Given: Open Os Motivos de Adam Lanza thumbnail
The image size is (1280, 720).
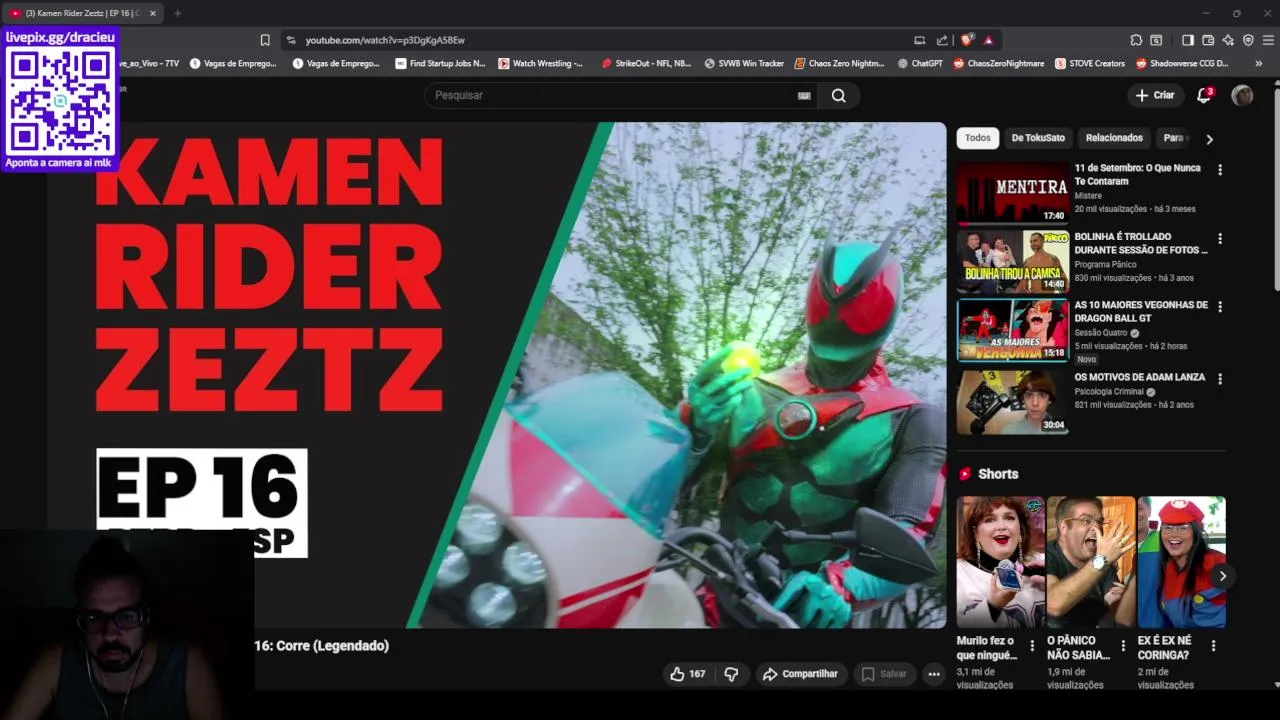Looking at the screenshot, I should [1012, 402].
